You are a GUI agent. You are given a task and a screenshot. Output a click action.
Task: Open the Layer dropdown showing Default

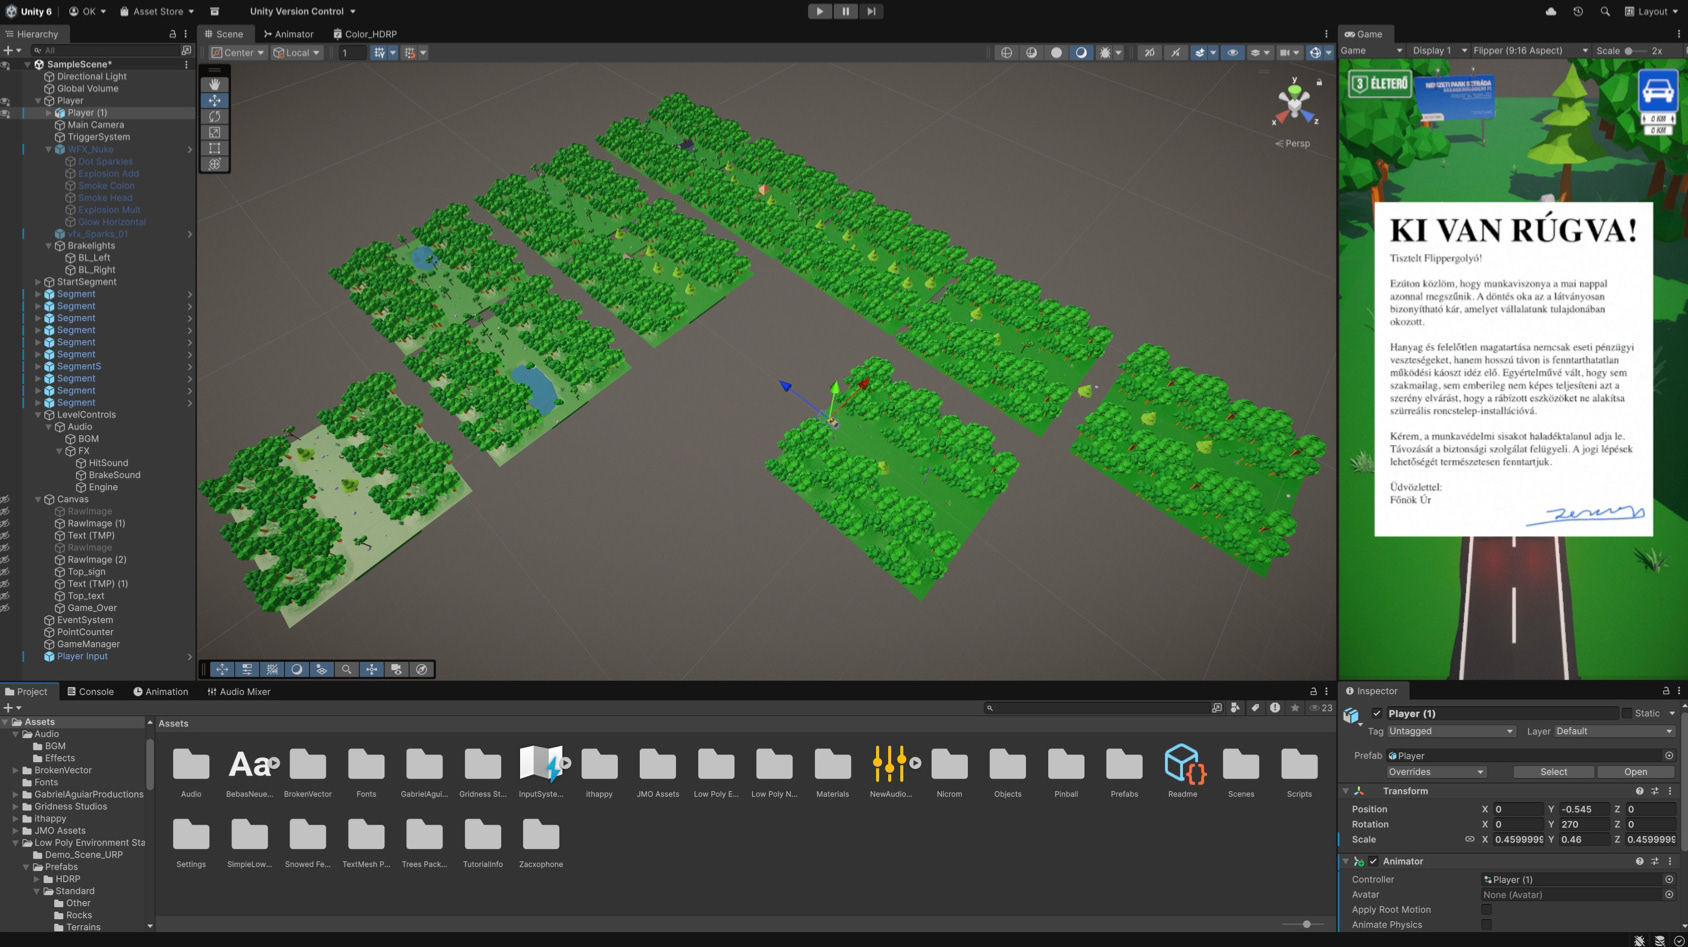(1614, 731)
